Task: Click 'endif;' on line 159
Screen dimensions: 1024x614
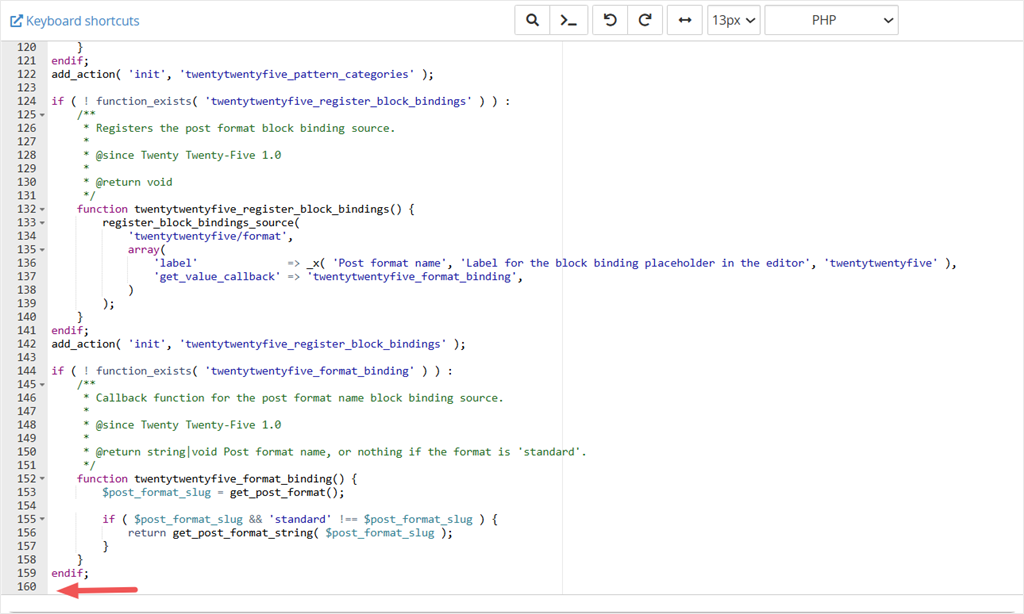Action: [x=70, y=574]
